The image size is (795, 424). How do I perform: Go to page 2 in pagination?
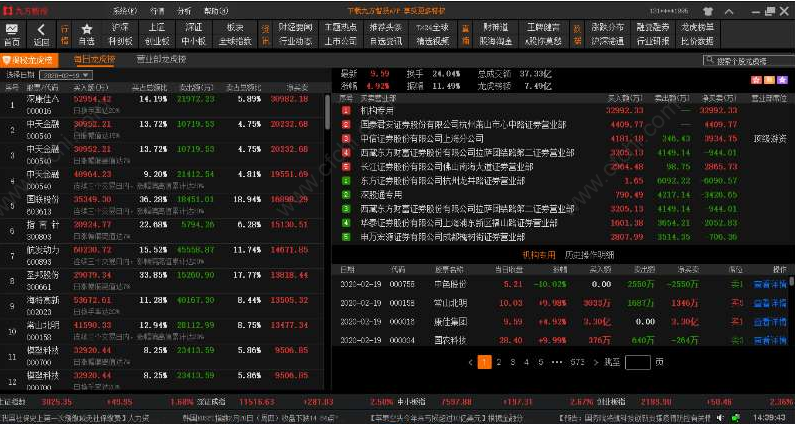(x=498, y=362)
